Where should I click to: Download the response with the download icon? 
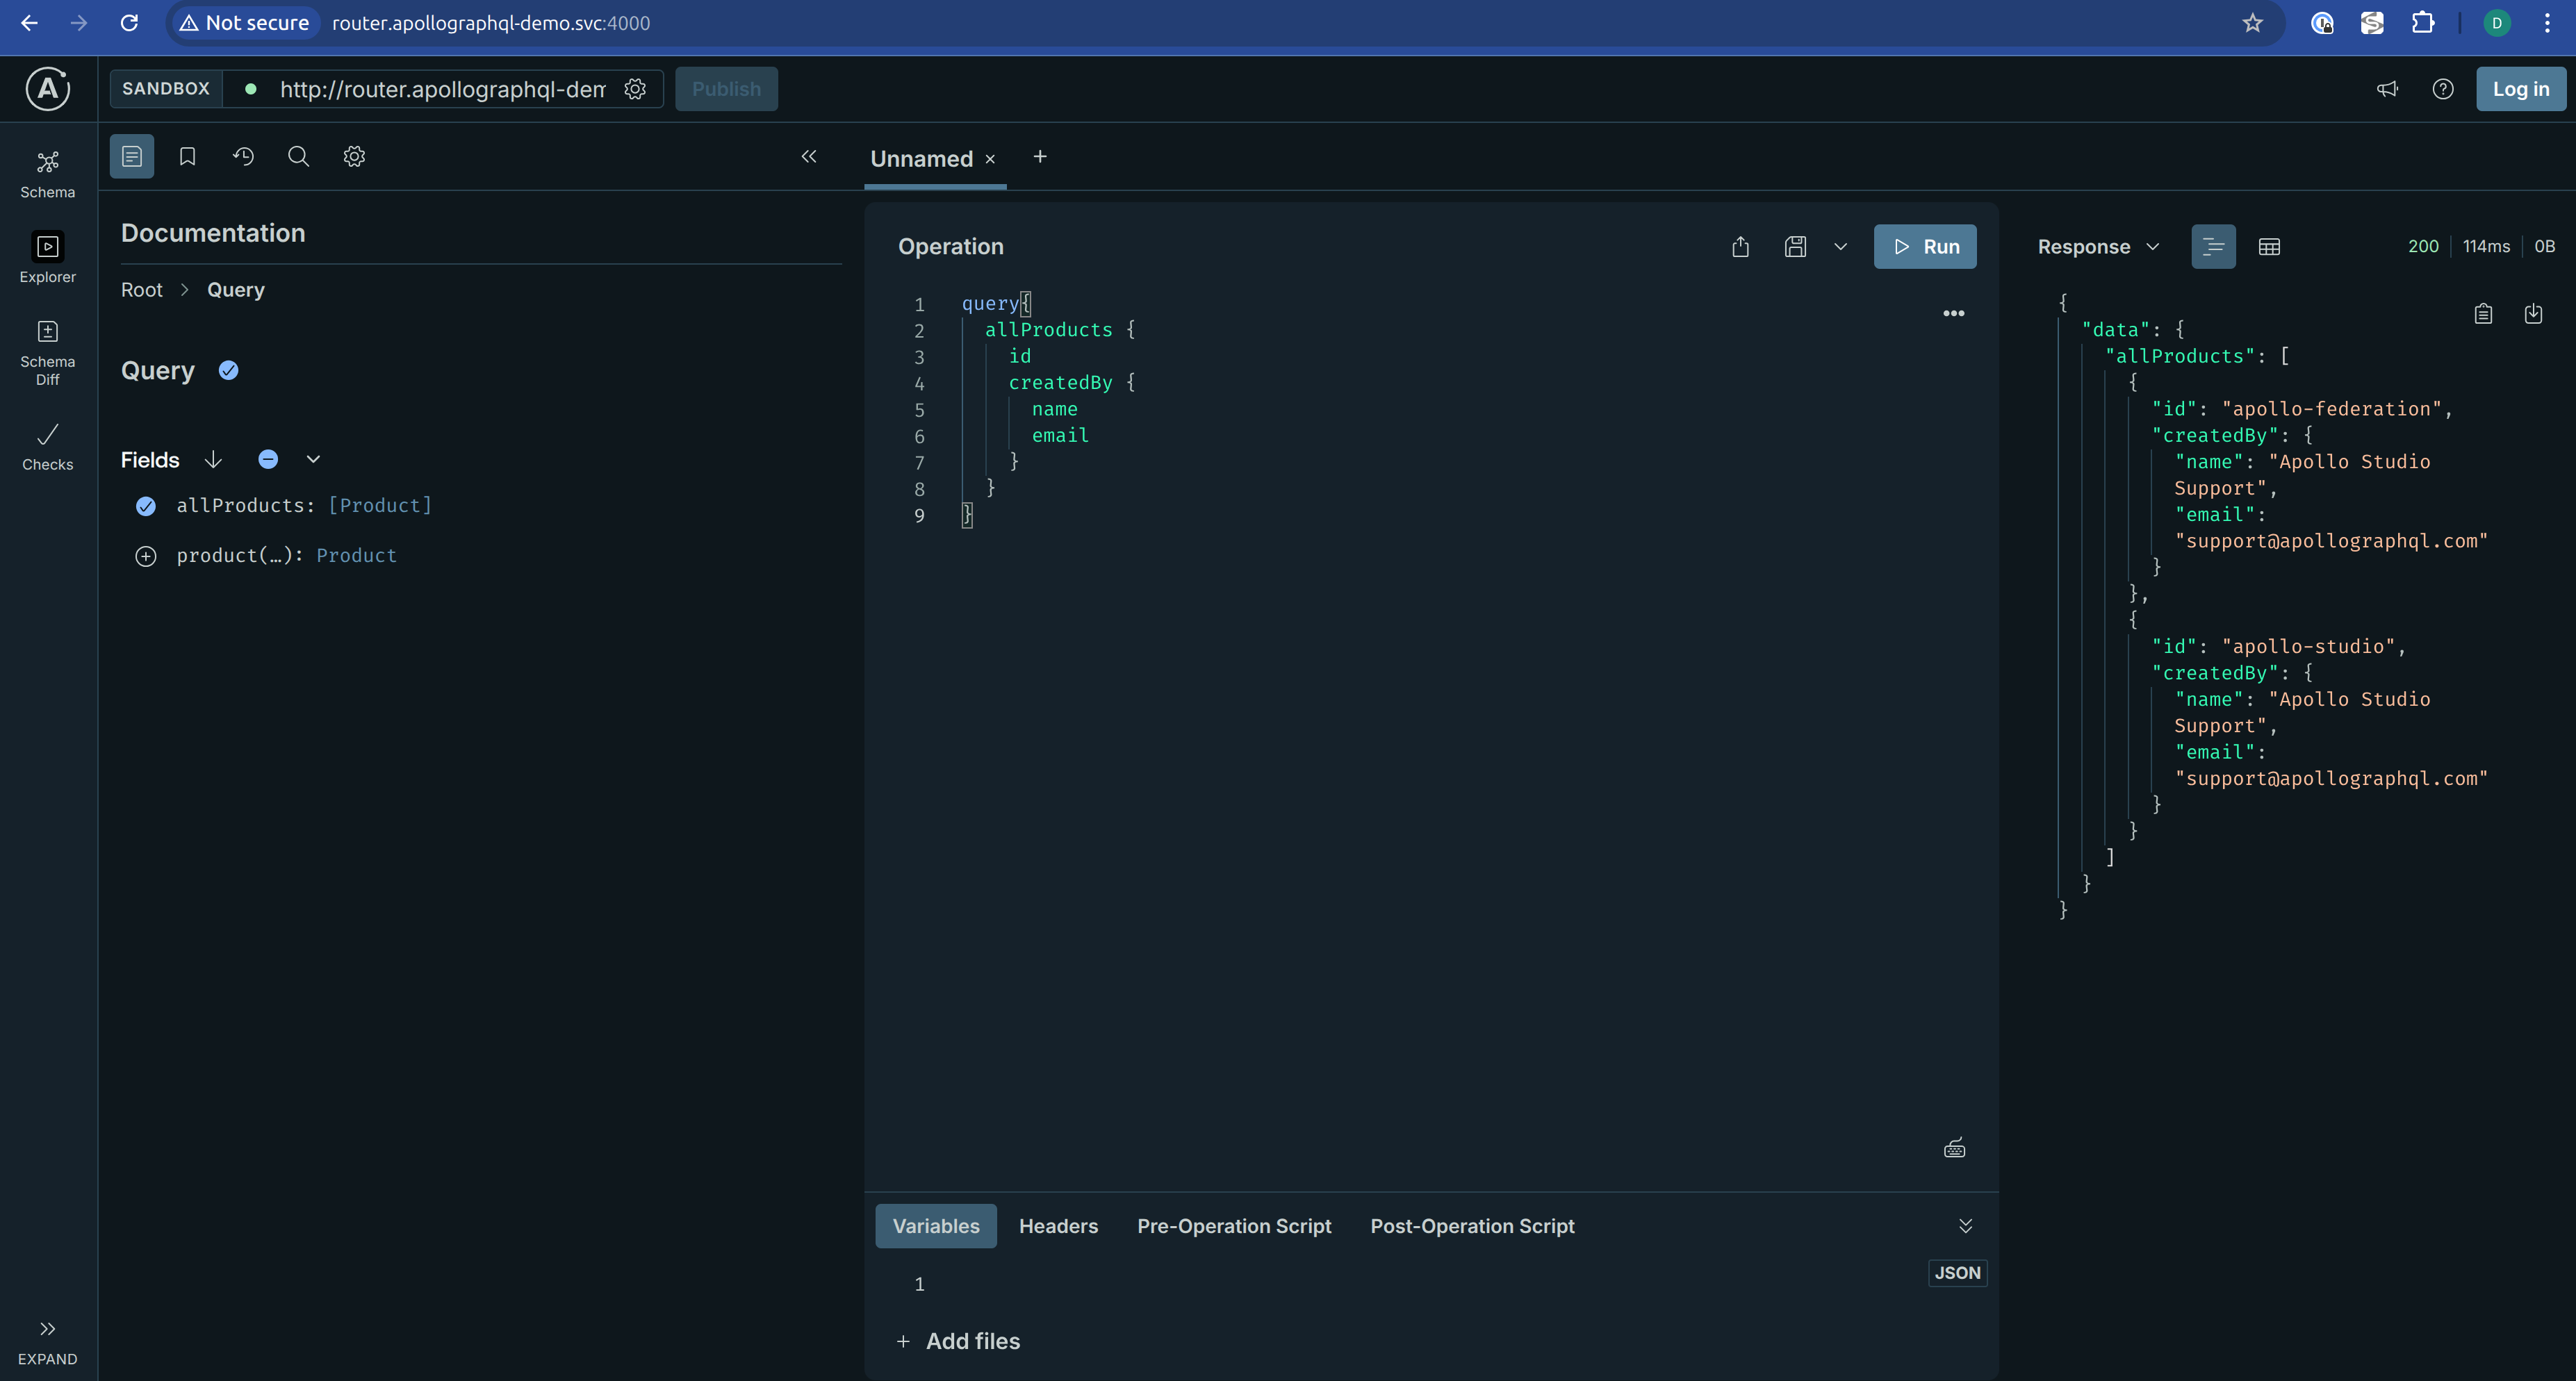(2533, 314)
